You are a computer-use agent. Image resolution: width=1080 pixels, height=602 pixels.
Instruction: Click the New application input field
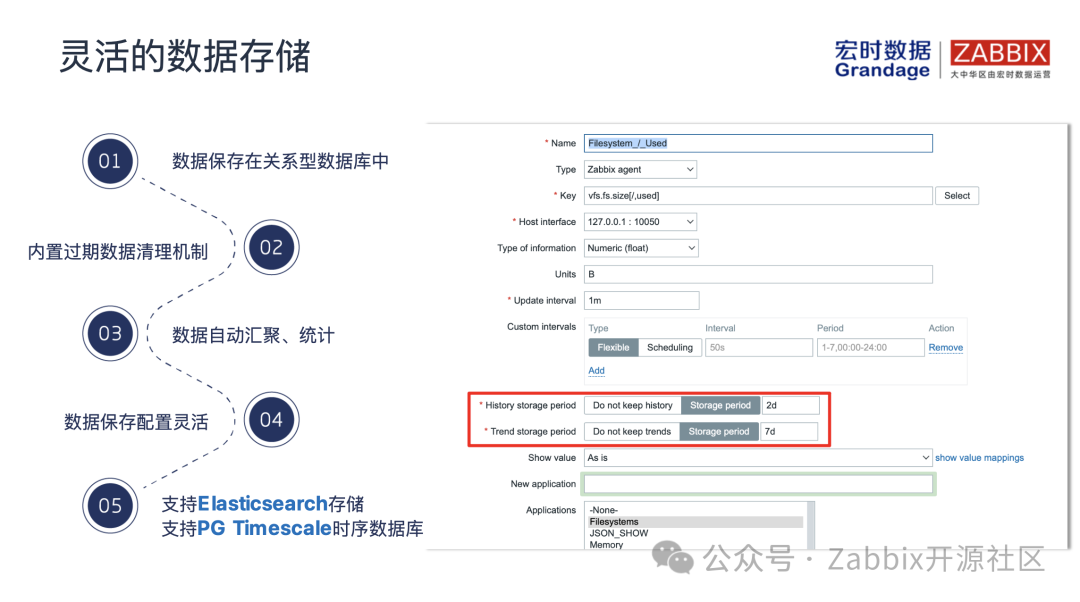[x=758, y=484]
